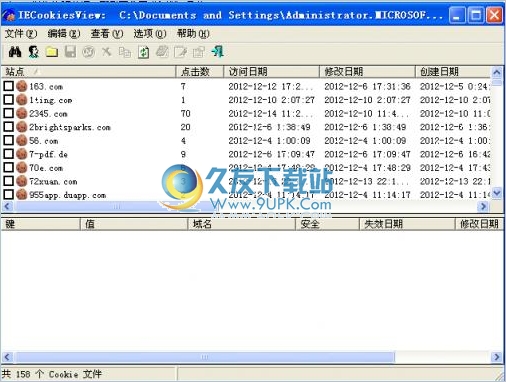
Task: Click the edit cookie pencil icon
Action: (180, 52)
